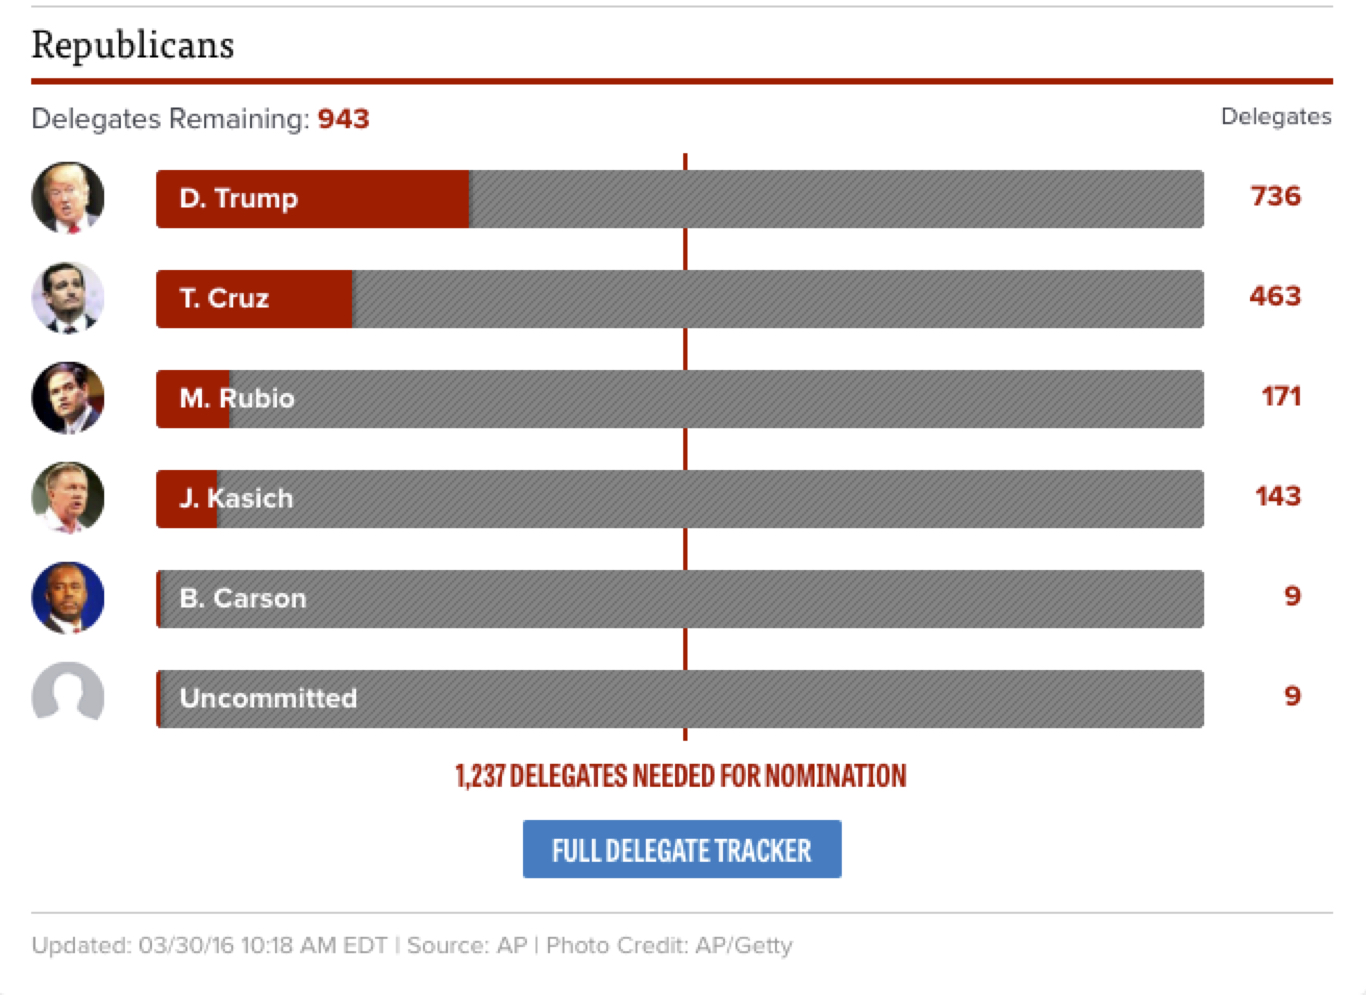This screenshot has width=1366, height=995.
Task: Click John Kasich's avatar photo
Action: click(x=68, y=498)
